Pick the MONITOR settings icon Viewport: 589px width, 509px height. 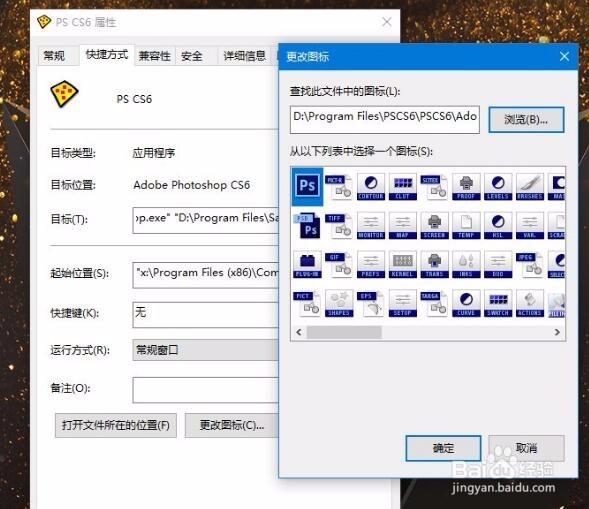click(371, 225)
